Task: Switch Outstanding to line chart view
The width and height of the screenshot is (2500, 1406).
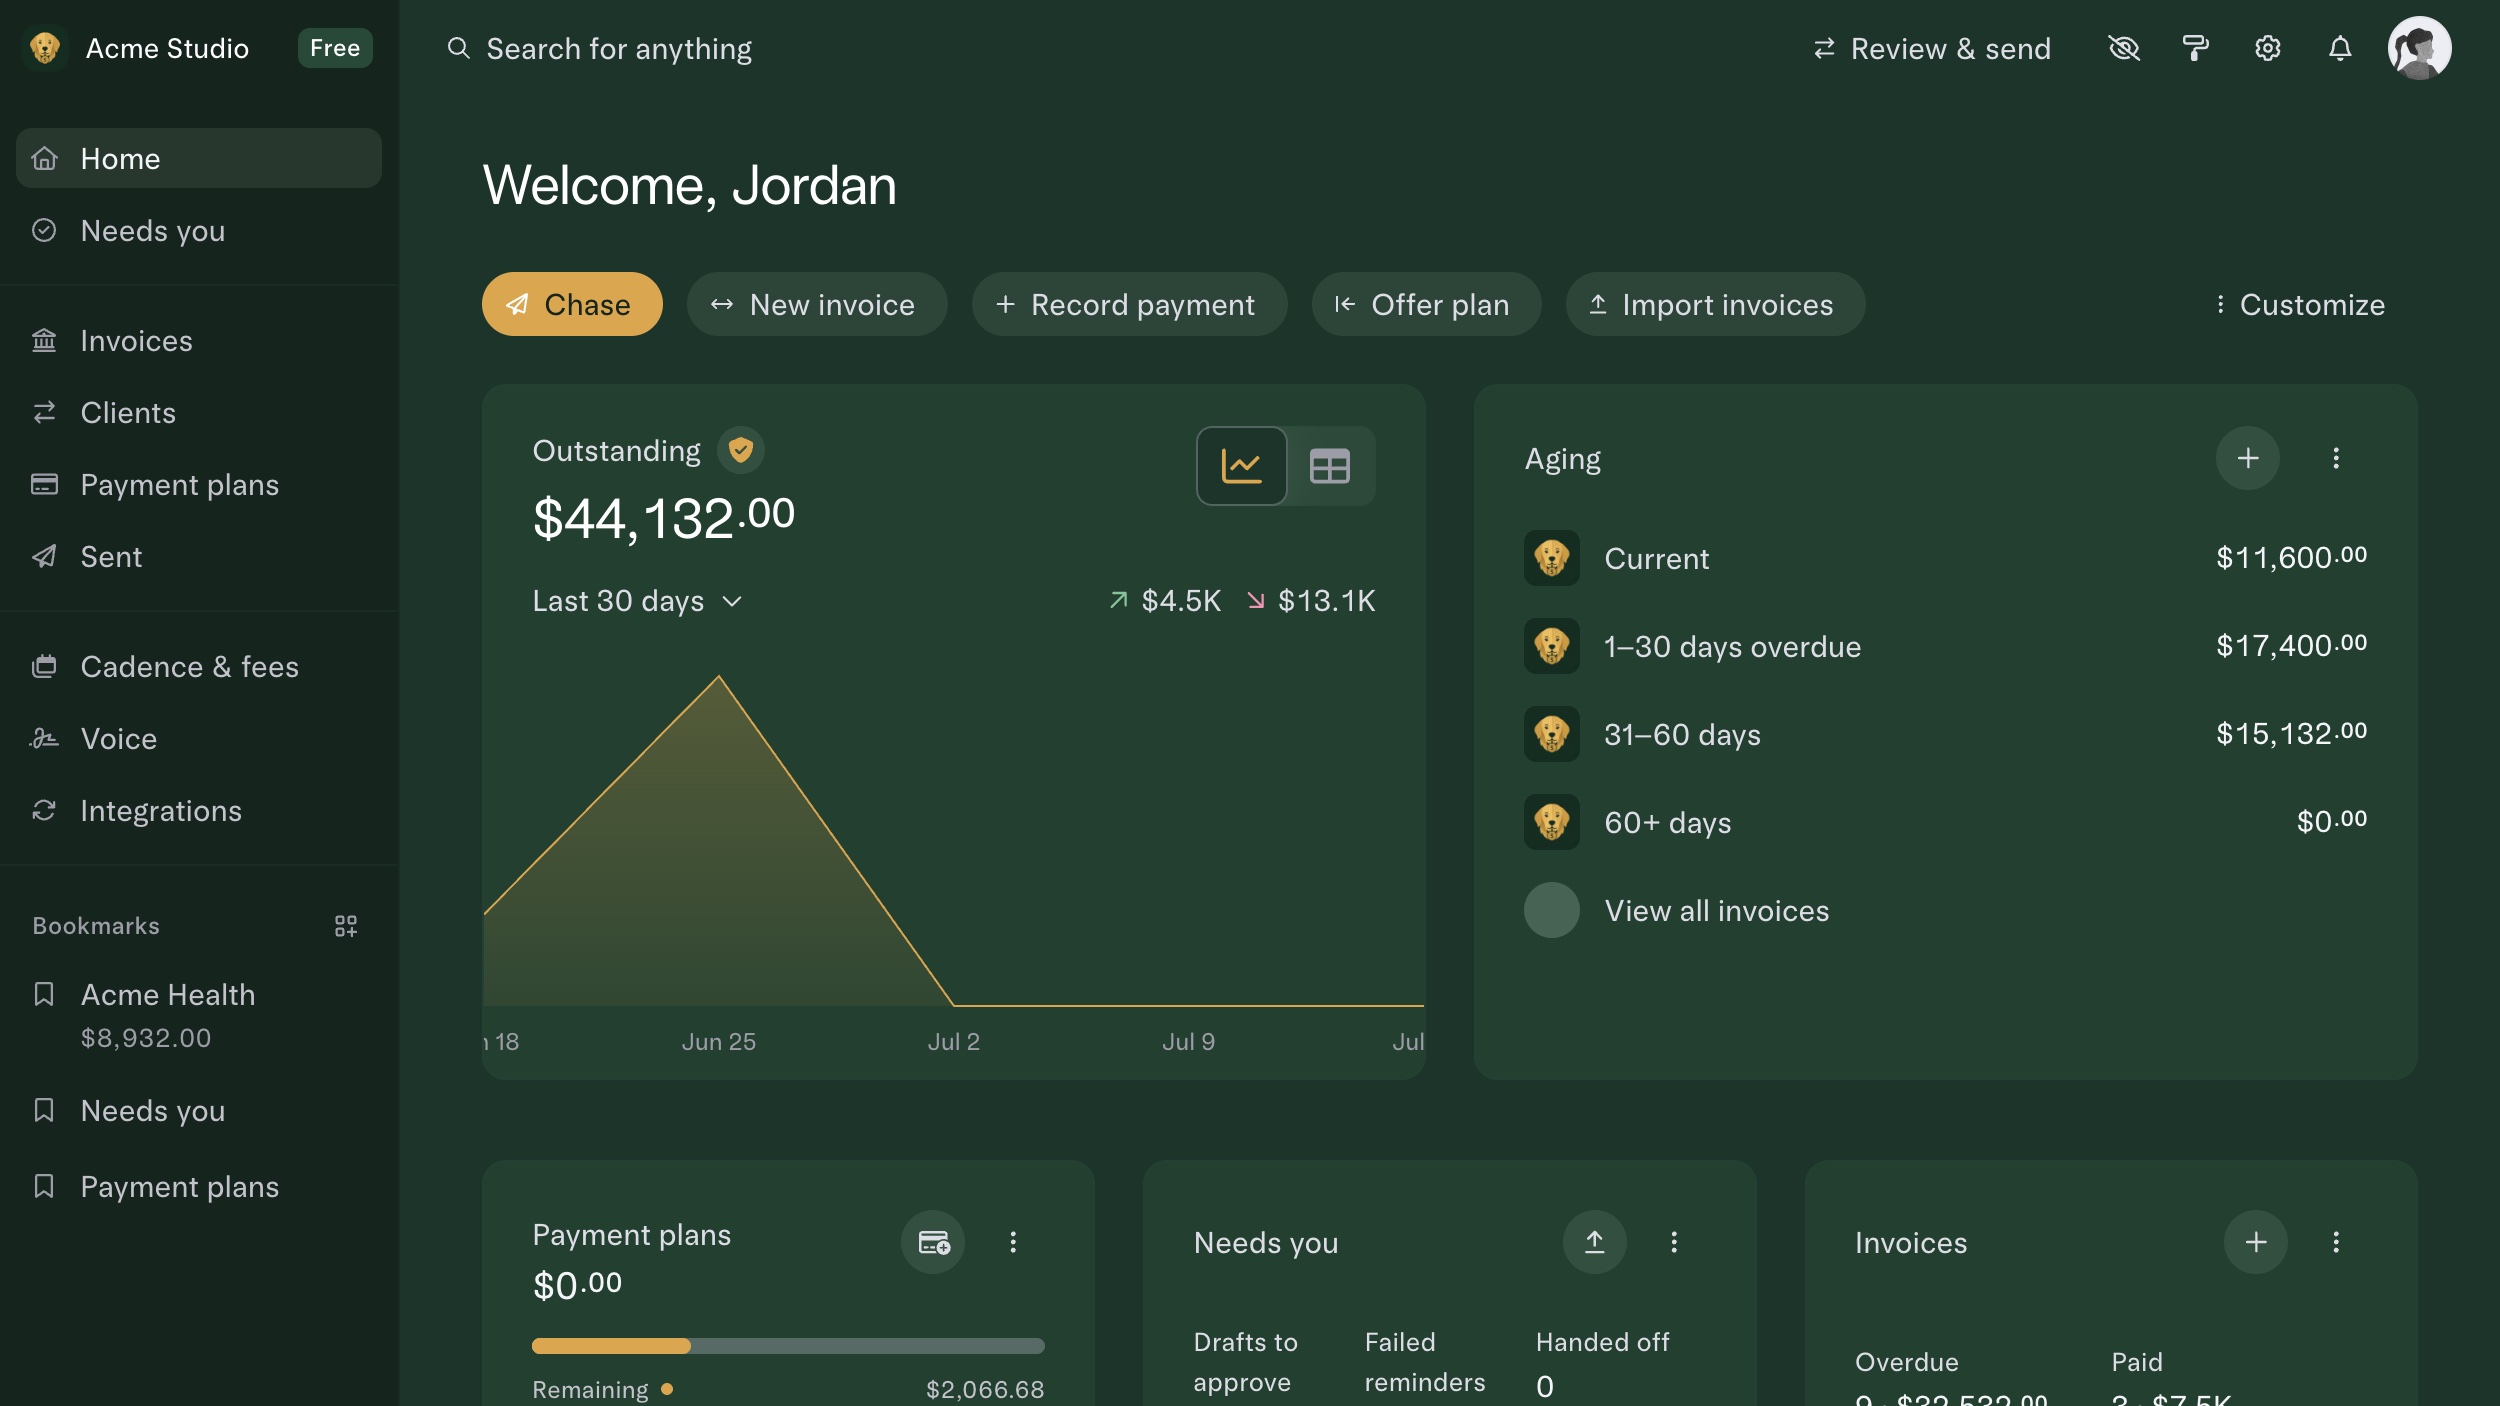Action: tap(1241, 466)
